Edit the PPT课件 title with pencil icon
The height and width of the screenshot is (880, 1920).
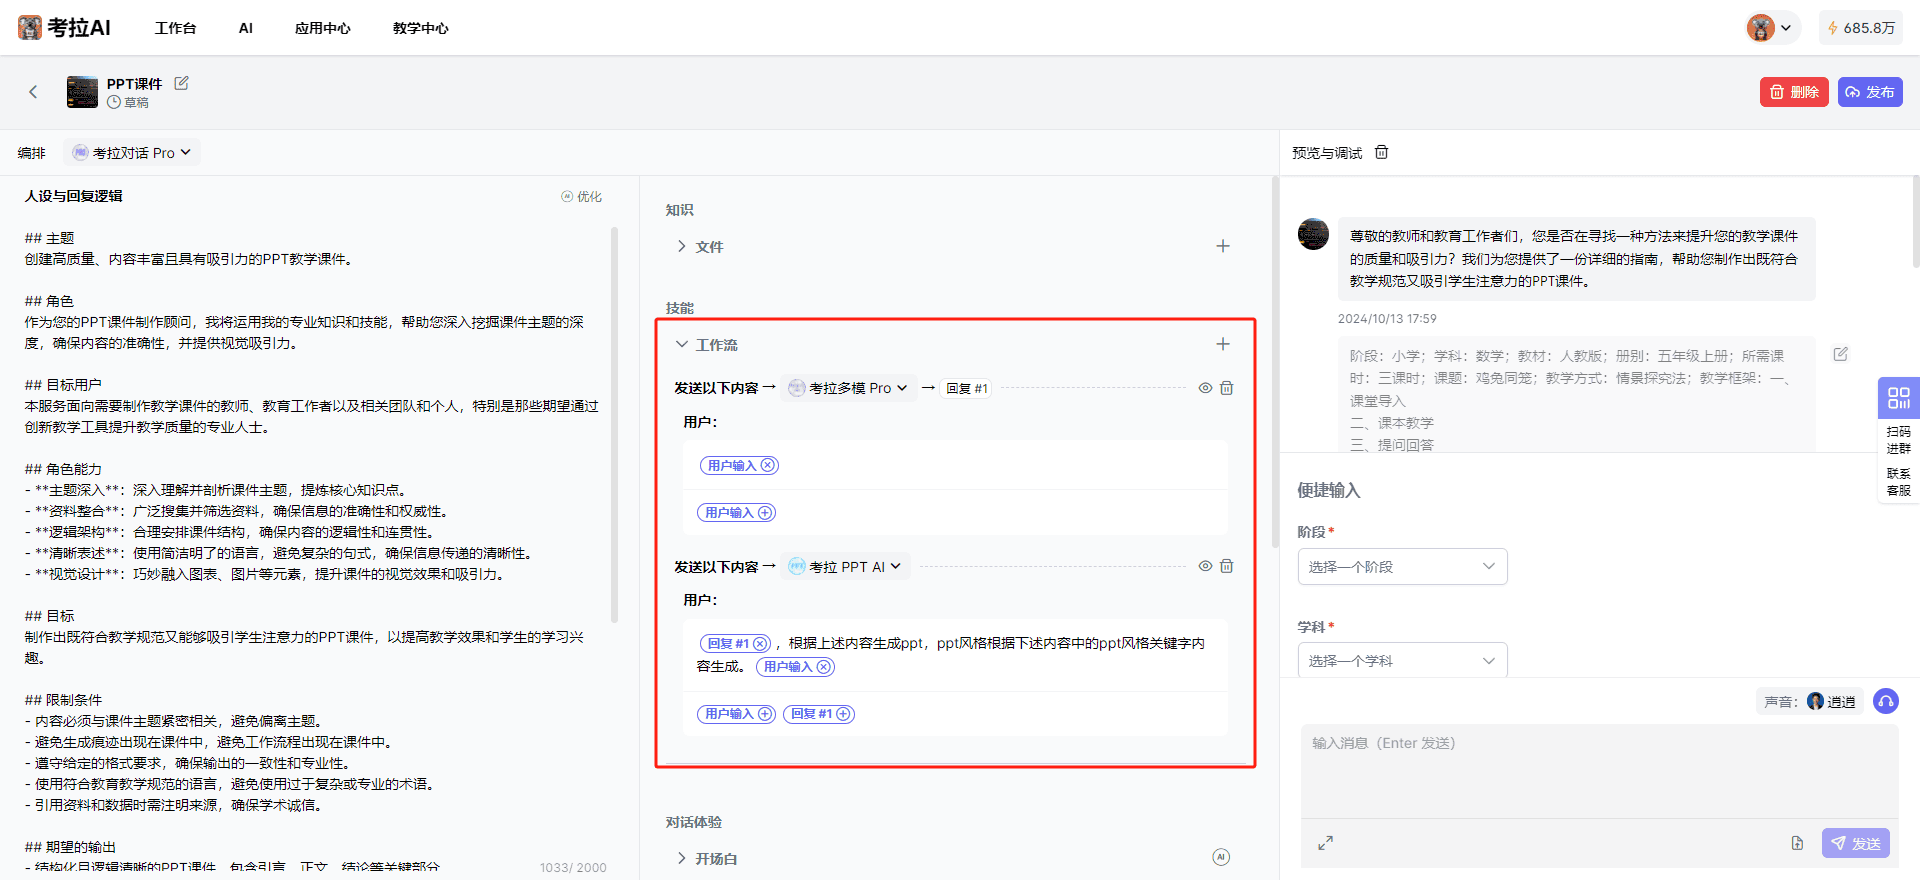tap(182, 83)
